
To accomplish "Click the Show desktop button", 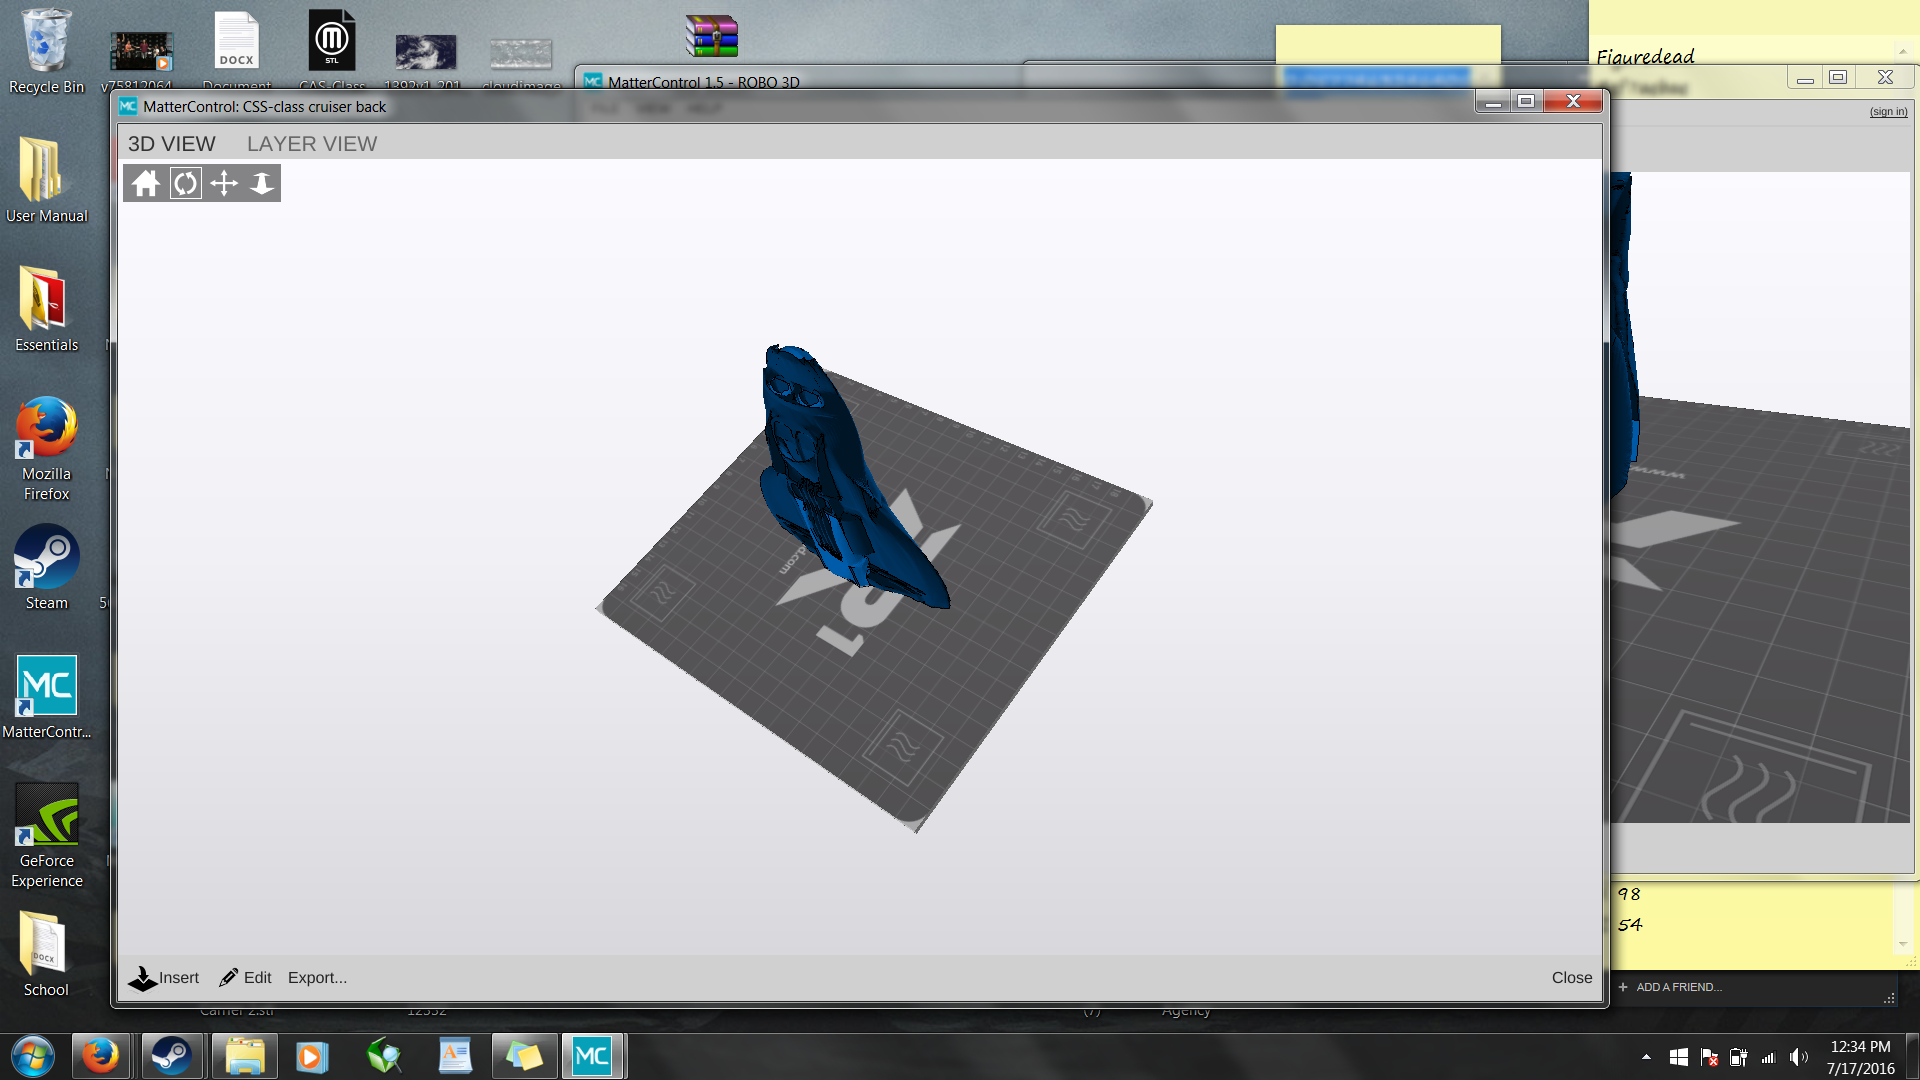I will click(1913, 1056).
